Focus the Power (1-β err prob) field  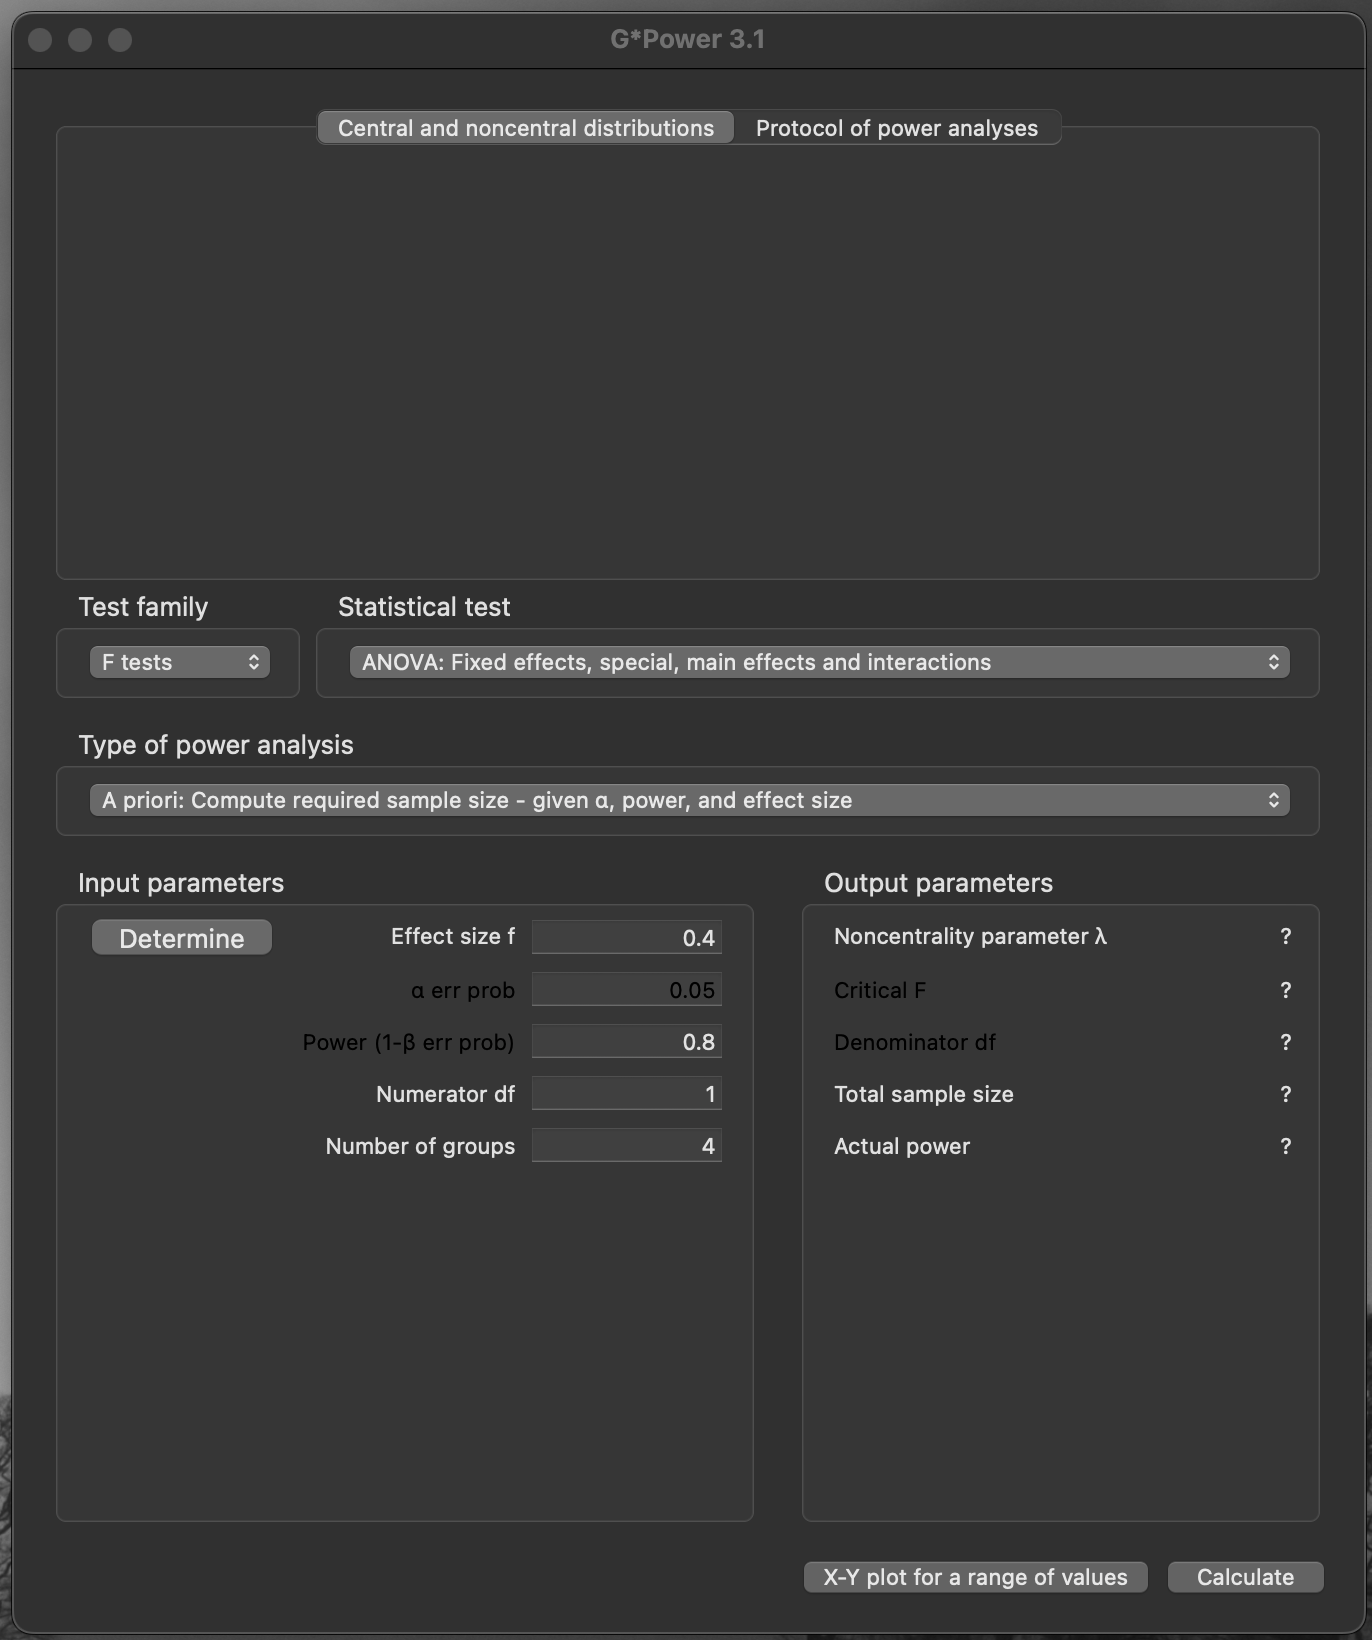coord(627,1042)
